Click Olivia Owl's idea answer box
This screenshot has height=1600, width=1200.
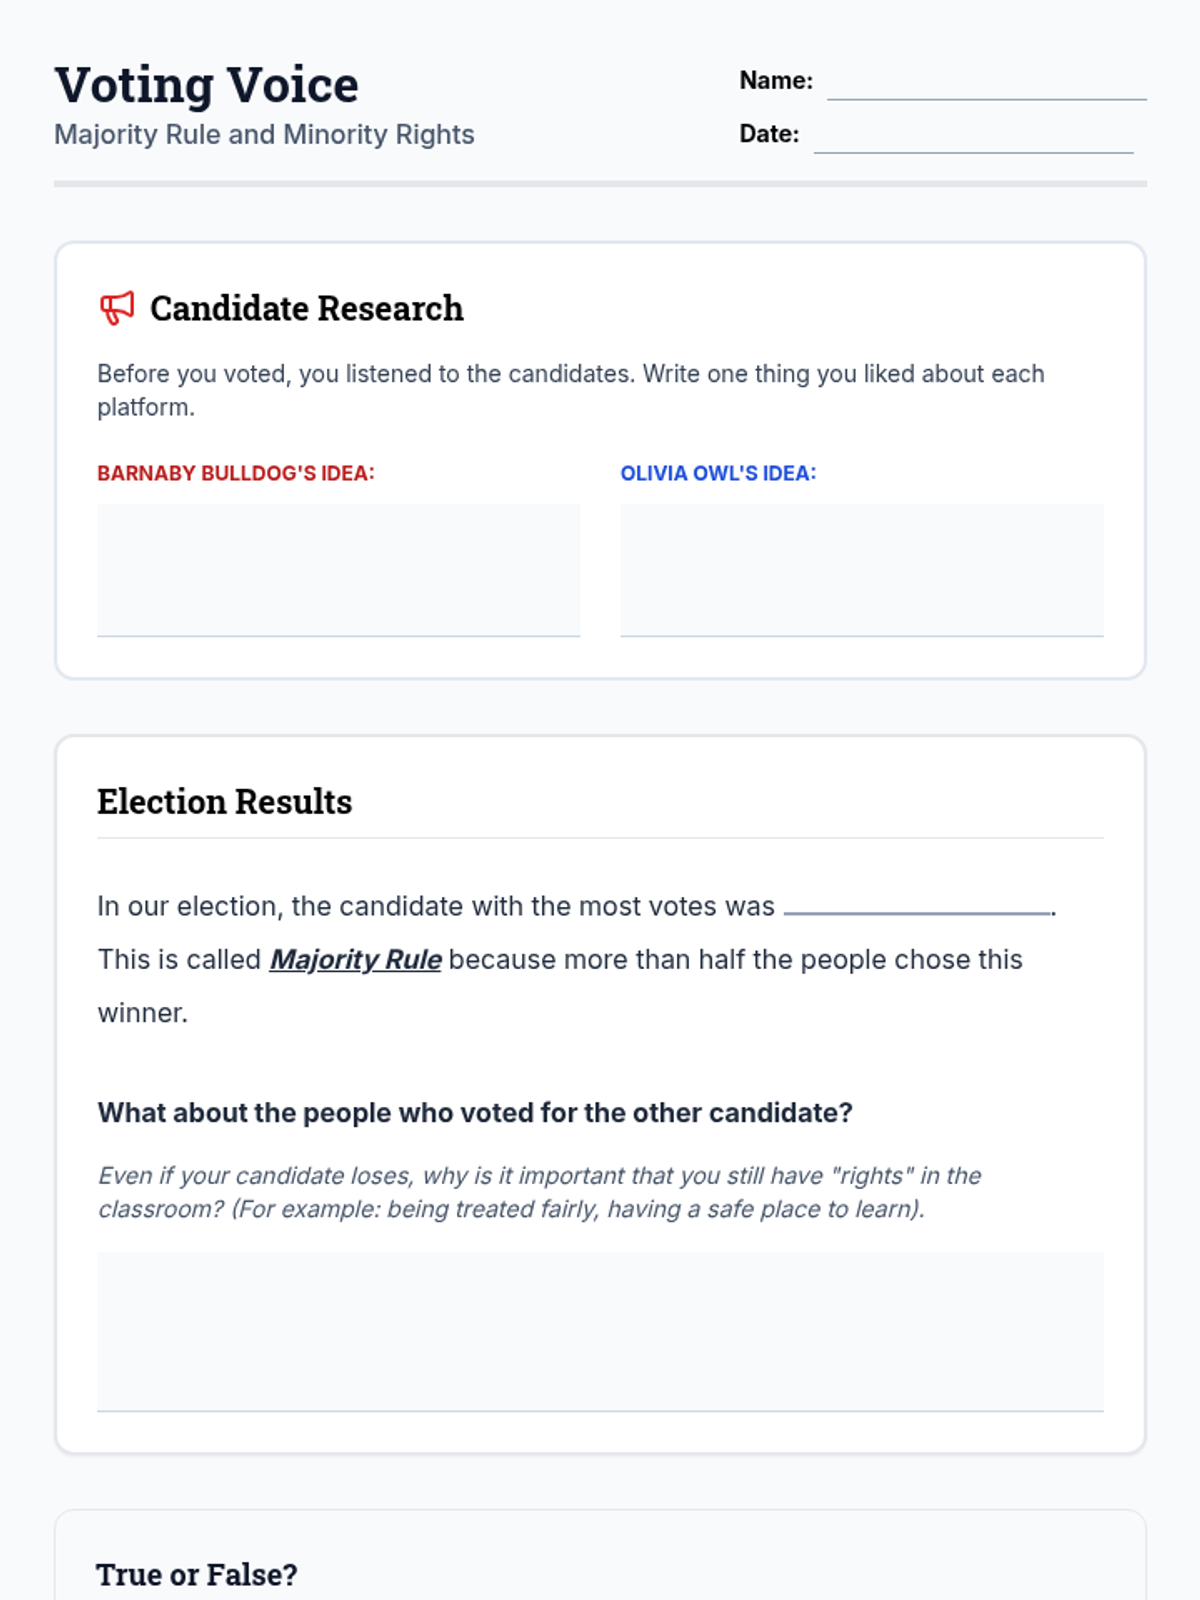861,570
